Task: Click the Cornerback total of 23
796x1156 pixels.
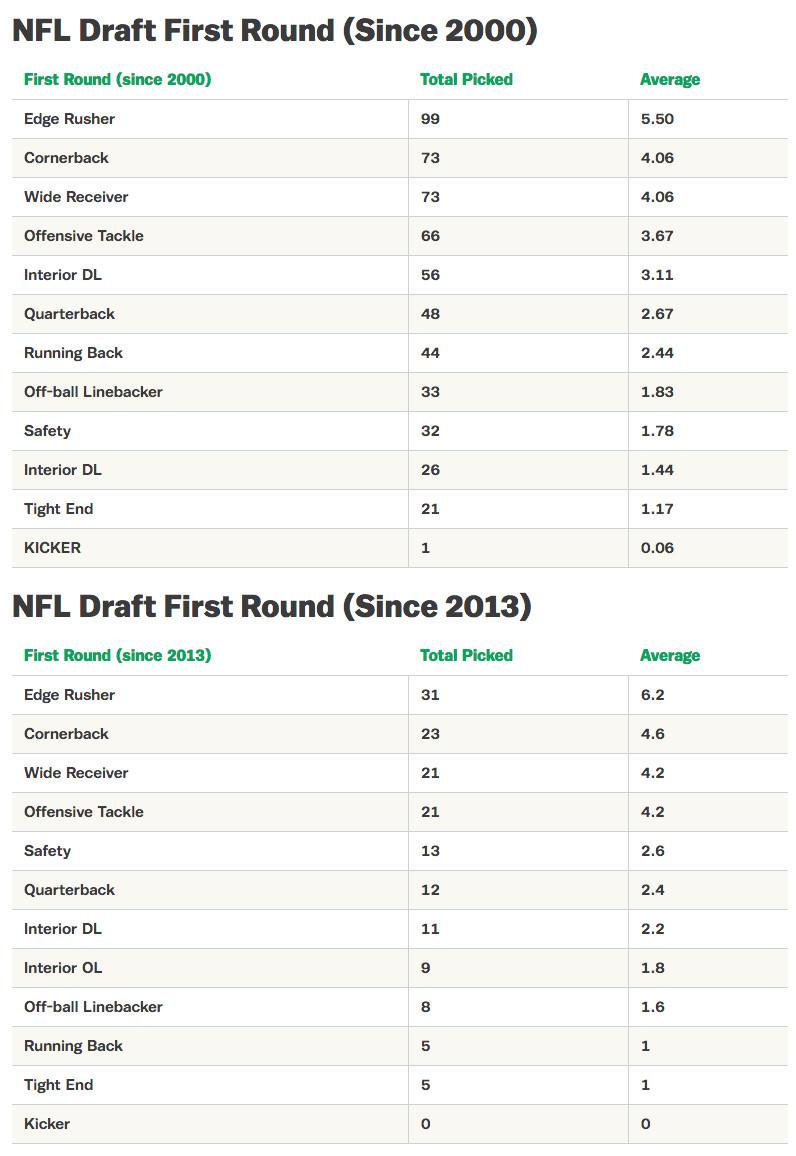Action: click(430, 733)
